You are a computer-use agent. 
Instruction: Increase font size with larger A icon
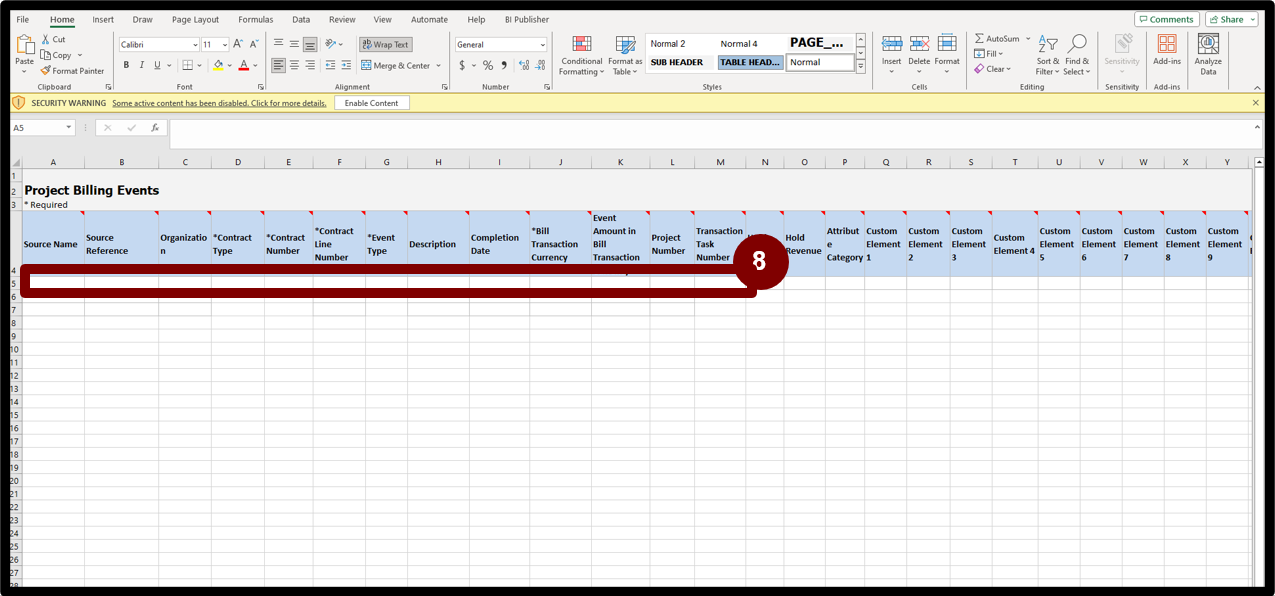tap(238, 45)
